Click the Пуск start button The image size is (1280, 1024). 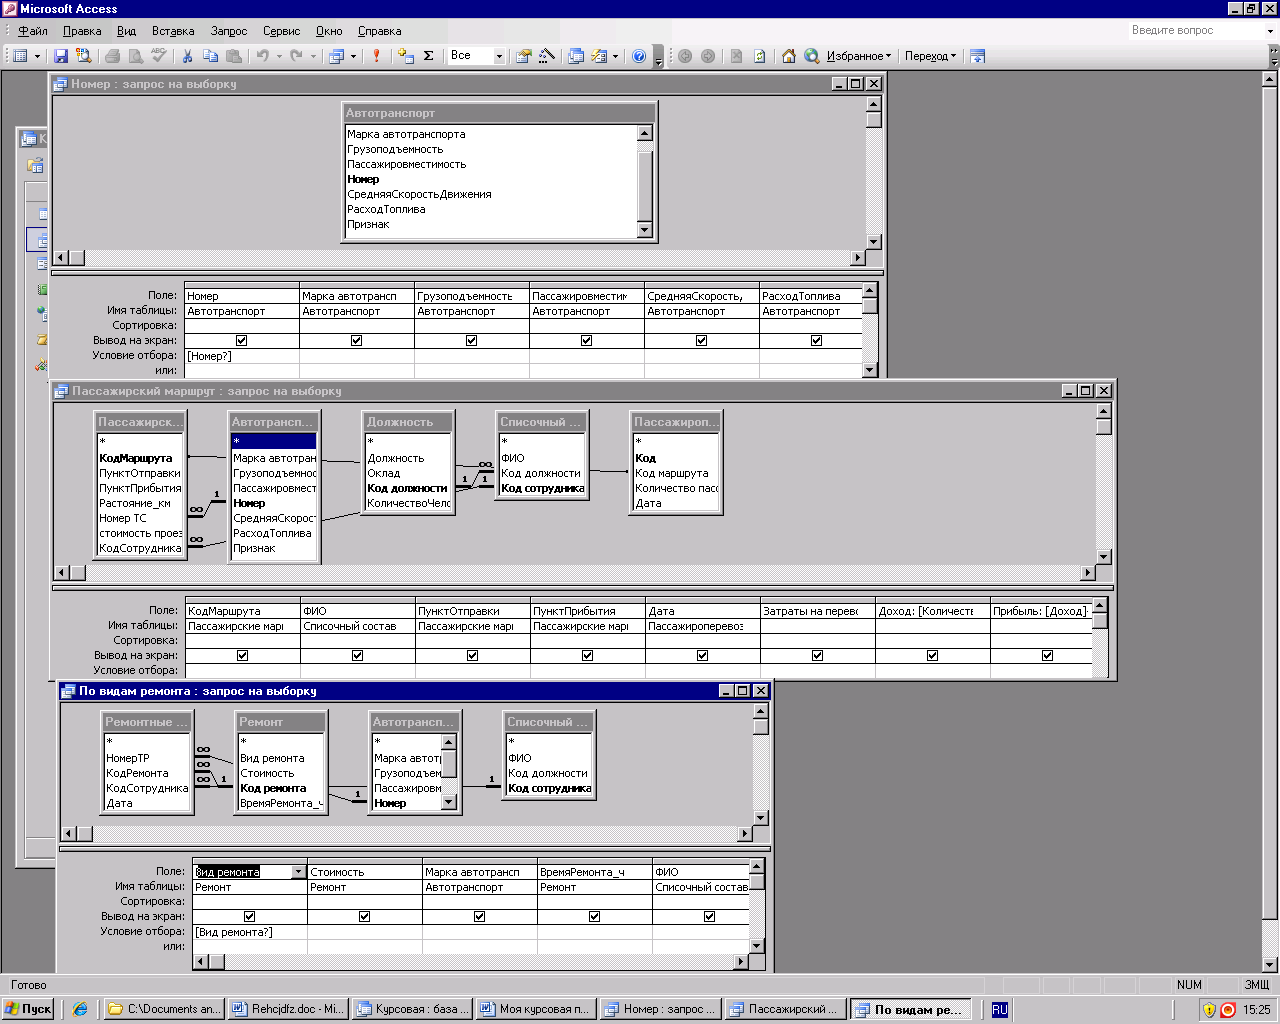click(28, 1009)
